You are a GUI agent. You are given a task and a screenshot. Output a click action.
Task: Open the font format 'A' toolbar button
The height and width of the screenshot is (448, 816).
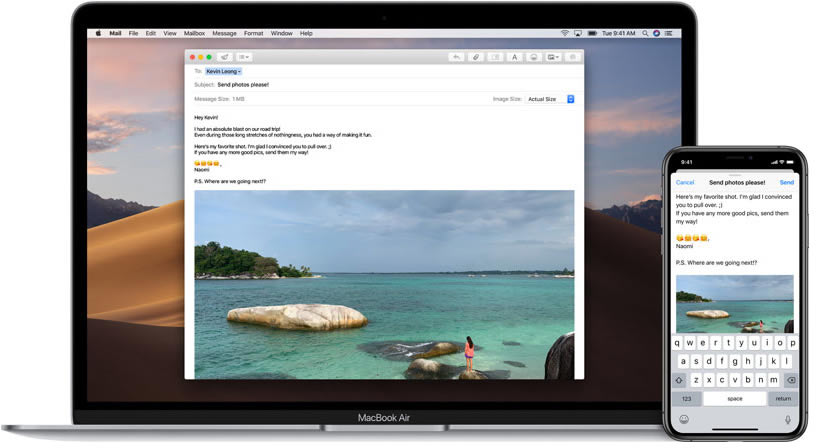pos(515,57)
